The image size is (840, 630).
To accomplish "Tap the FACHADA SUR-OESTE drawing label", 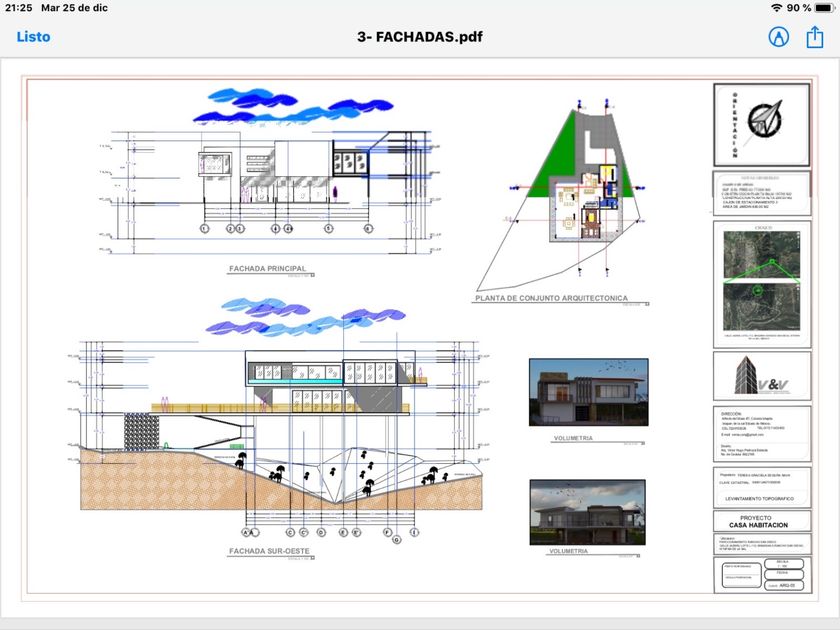I will click(269, 551).
